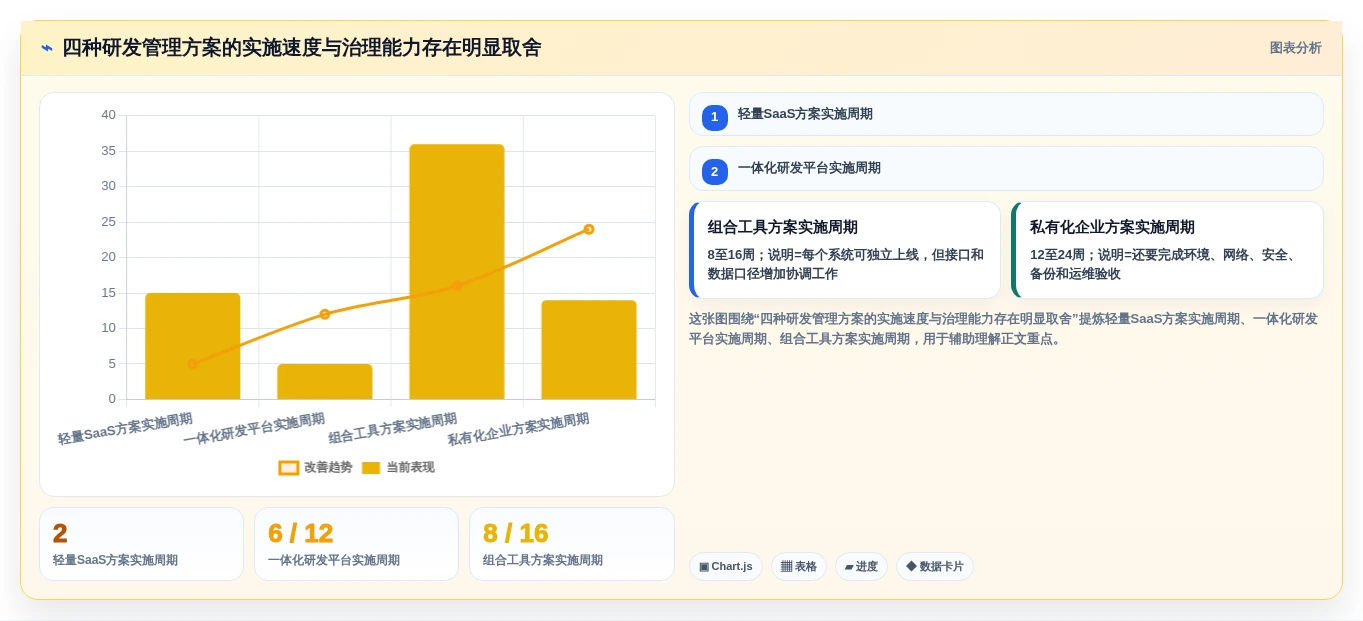Click the 表格 tag
This screenshot has height=621, width=1363.
(x=799, y=567)
